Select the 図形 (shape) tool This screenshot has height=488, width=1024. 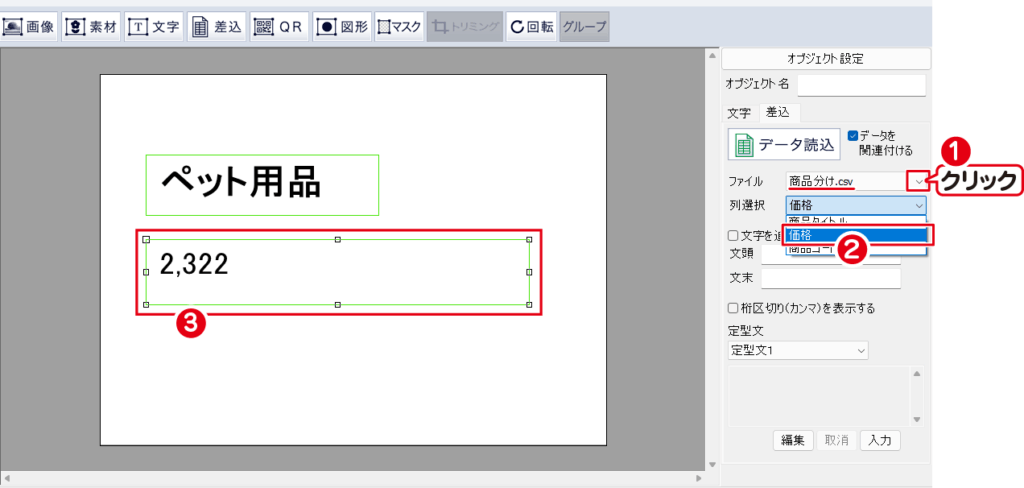[x=341, y=27]
